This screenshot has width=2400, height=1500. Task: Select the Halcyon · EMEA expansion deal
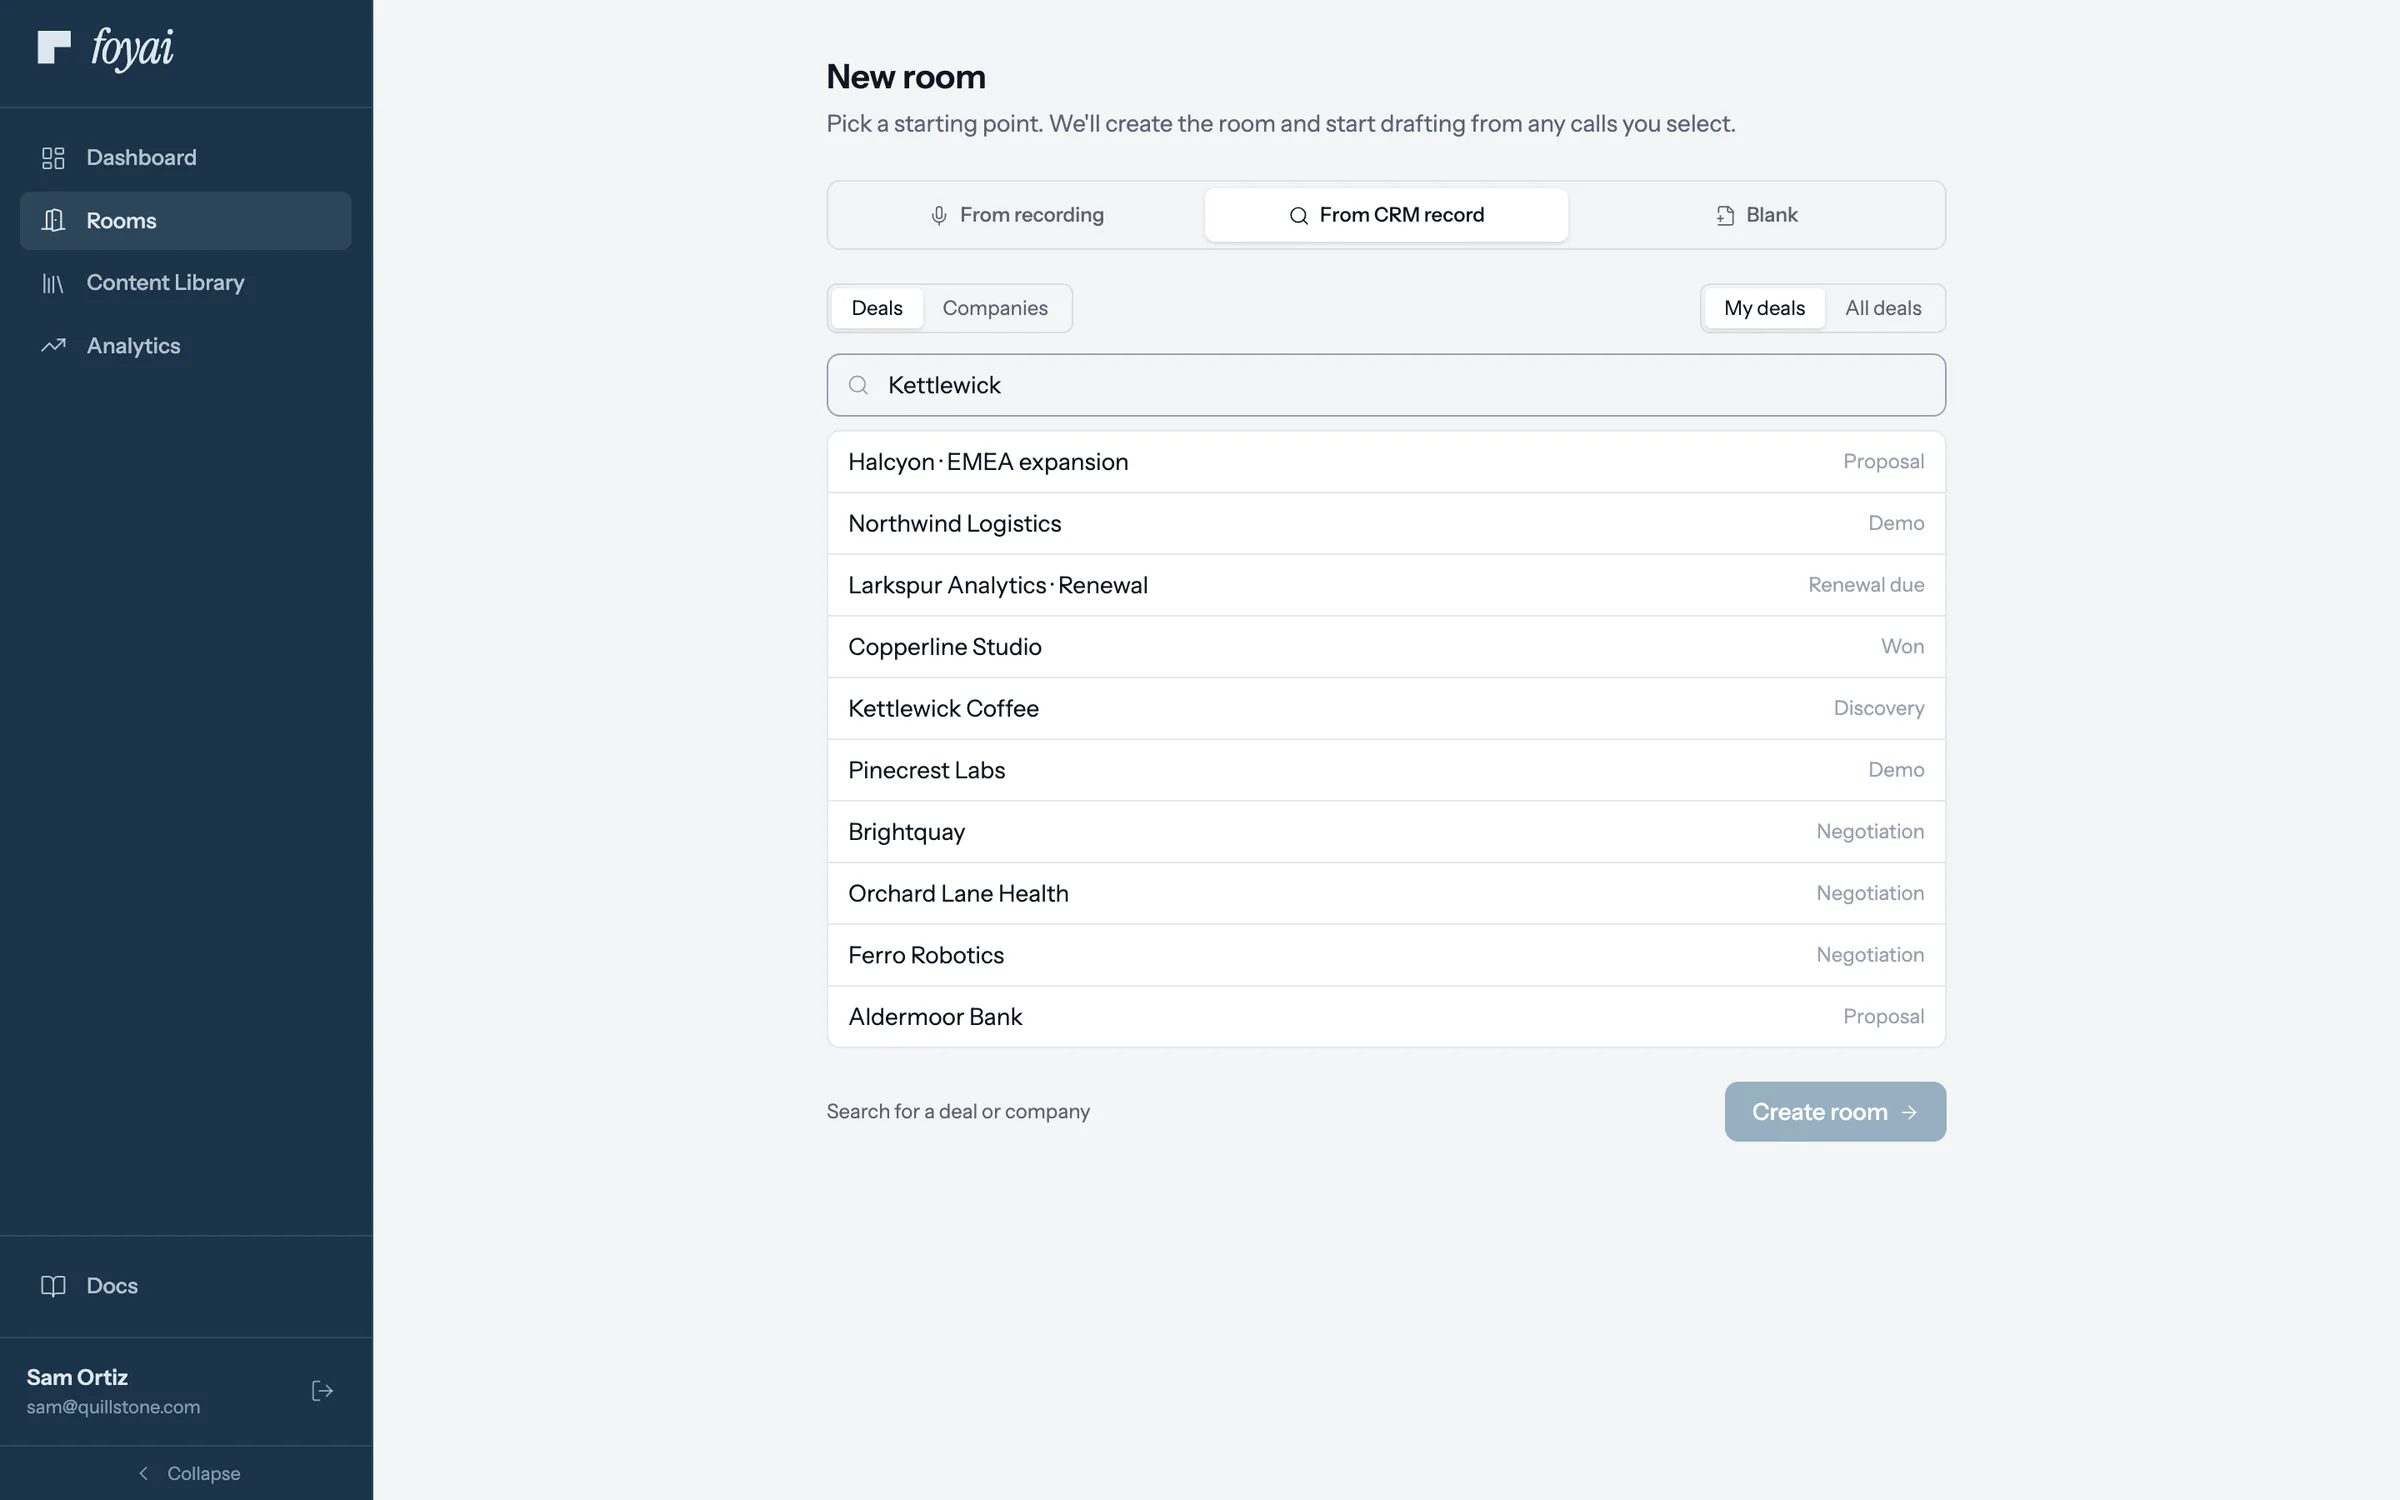(x=1386, y=462)
